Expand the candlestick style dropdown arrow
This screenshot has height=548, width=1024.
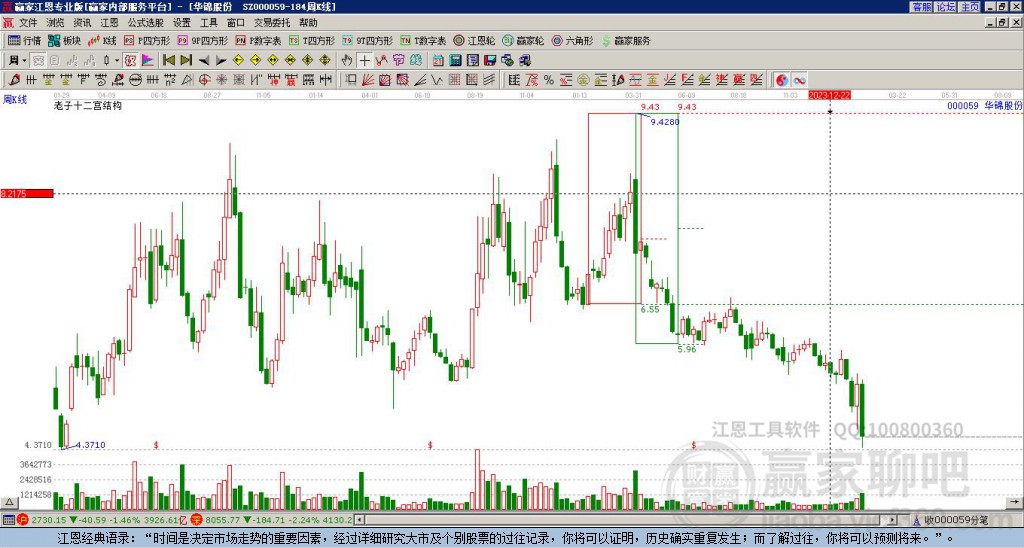click(x=116, y=60)
